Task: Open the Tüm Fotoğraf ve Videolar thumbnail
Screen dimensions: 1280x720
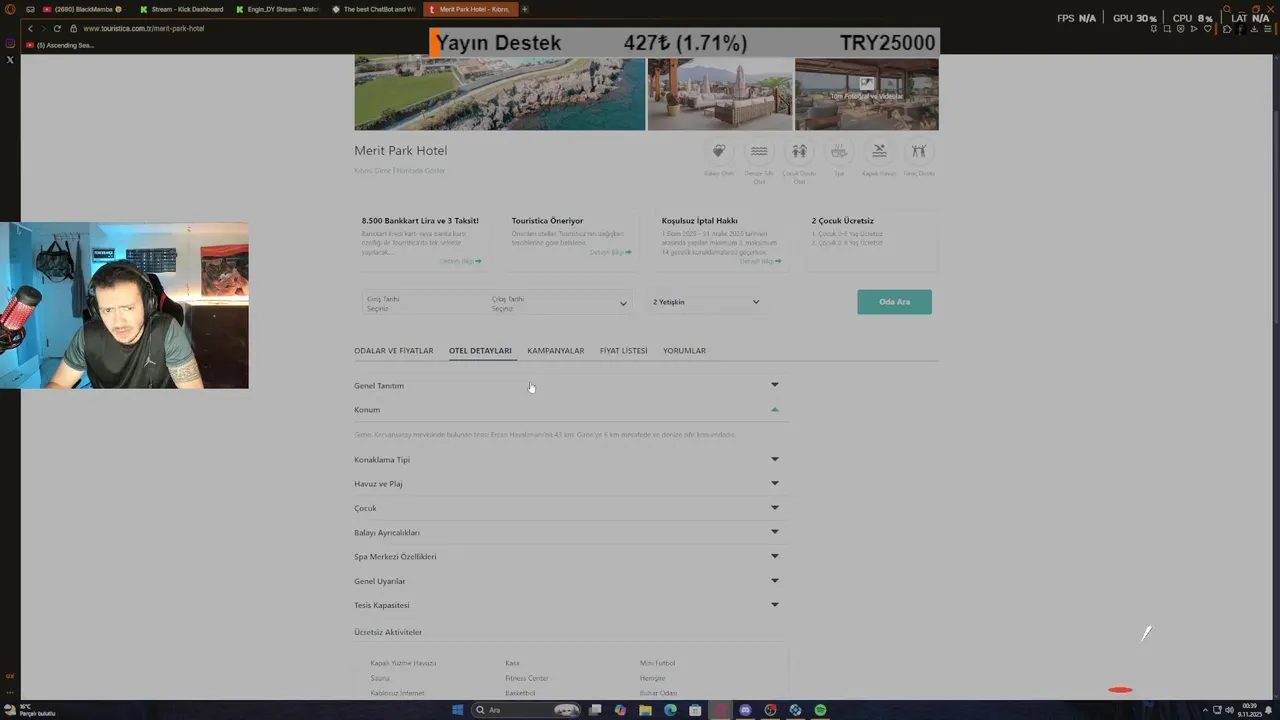Action: 867,93
